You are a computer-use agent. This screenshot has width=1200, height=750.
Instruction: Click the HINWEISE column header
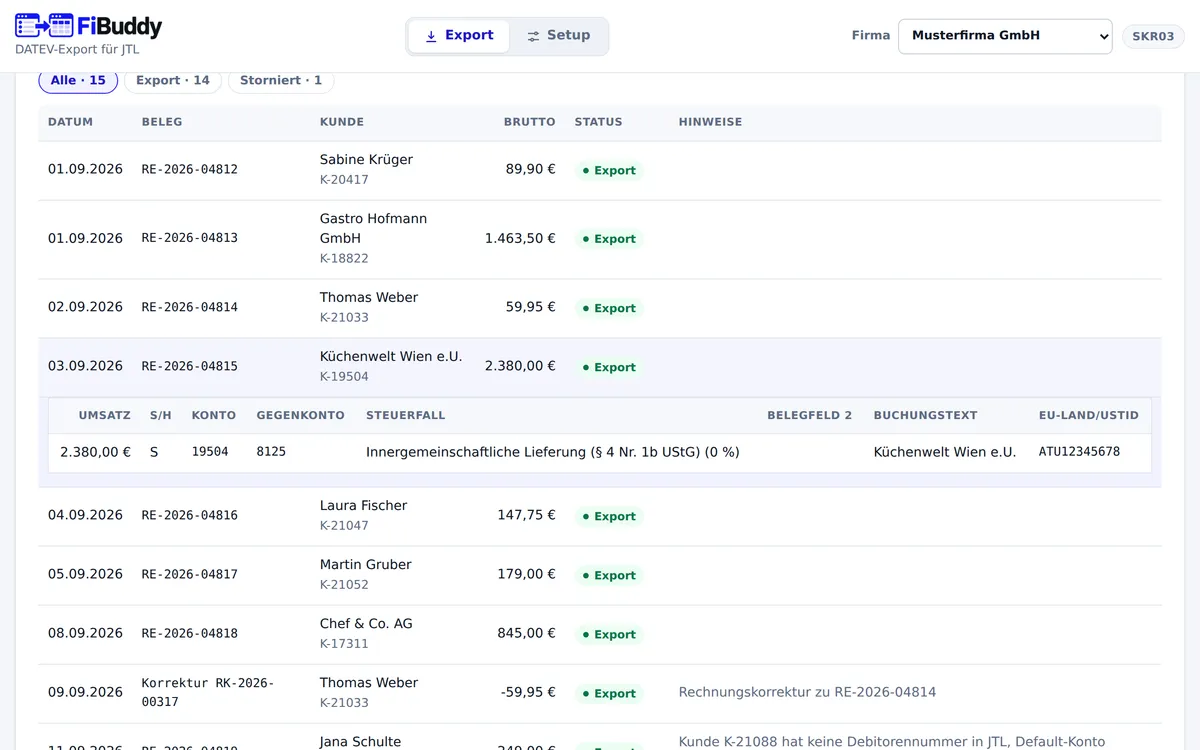coord(710,122)
